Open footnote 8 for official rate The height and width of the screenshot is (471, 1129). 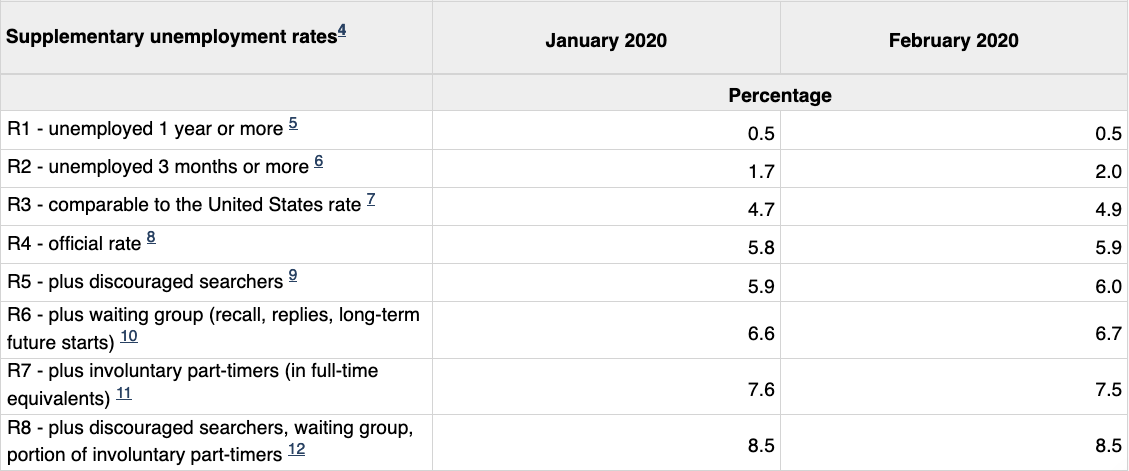tap(151, 238)
